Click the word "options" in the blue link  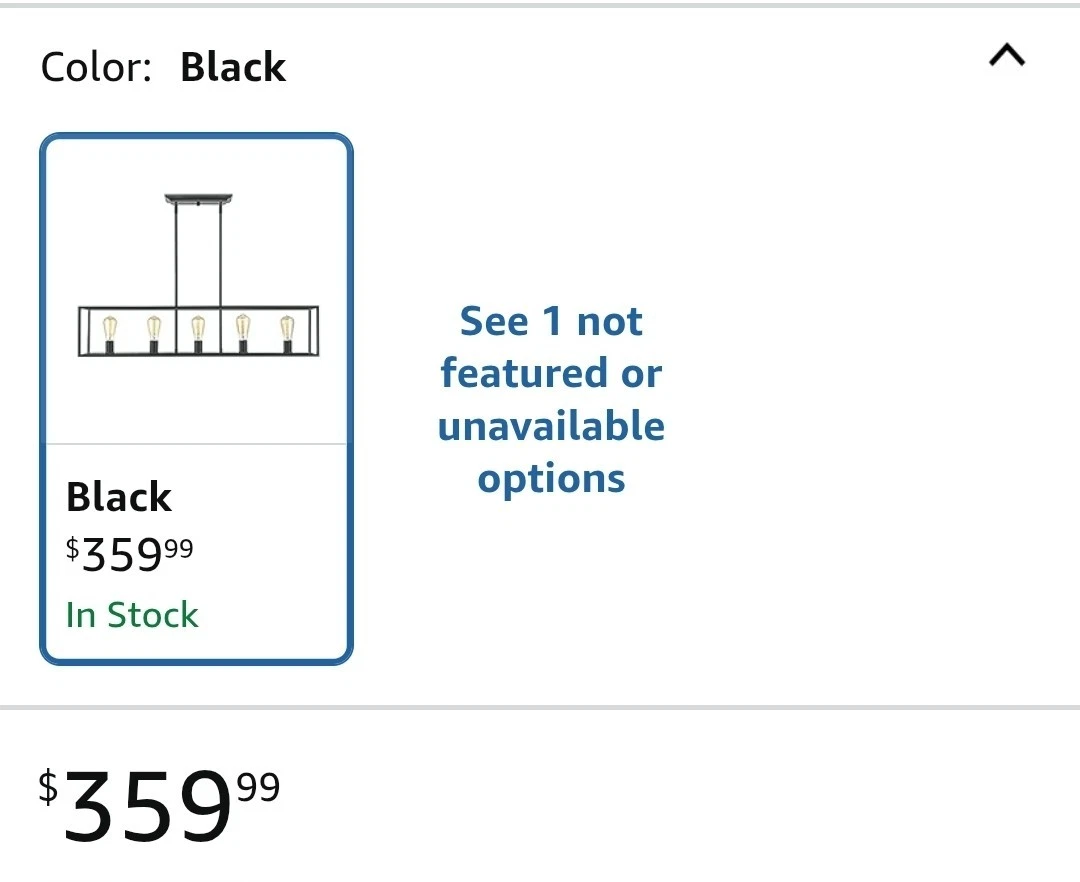(551, 478)
